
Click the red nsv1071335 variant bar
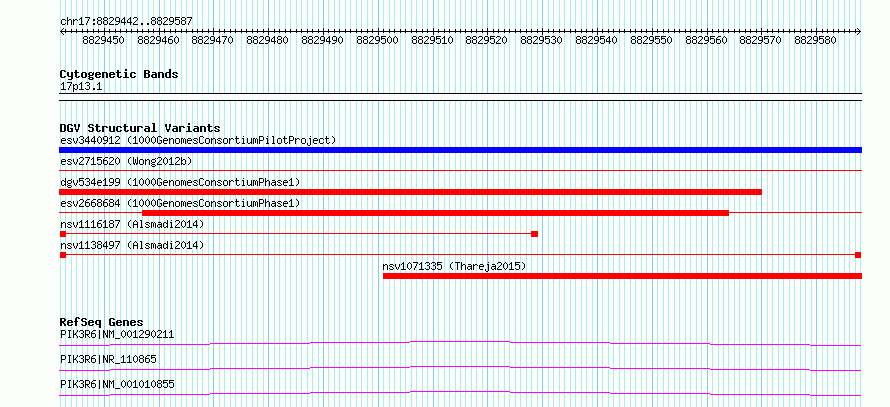[623, 276]
